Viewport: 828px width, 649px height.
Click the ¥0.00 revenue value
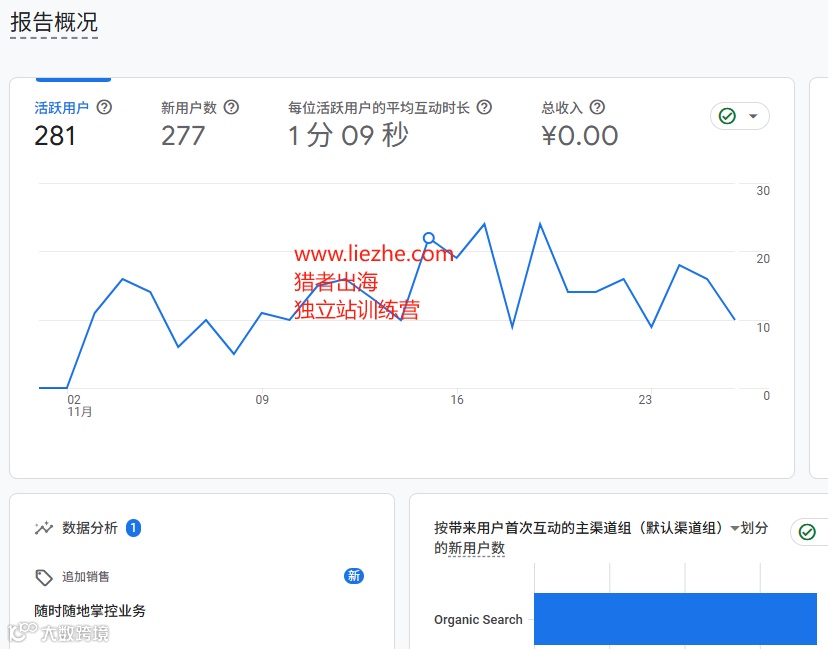580,136
